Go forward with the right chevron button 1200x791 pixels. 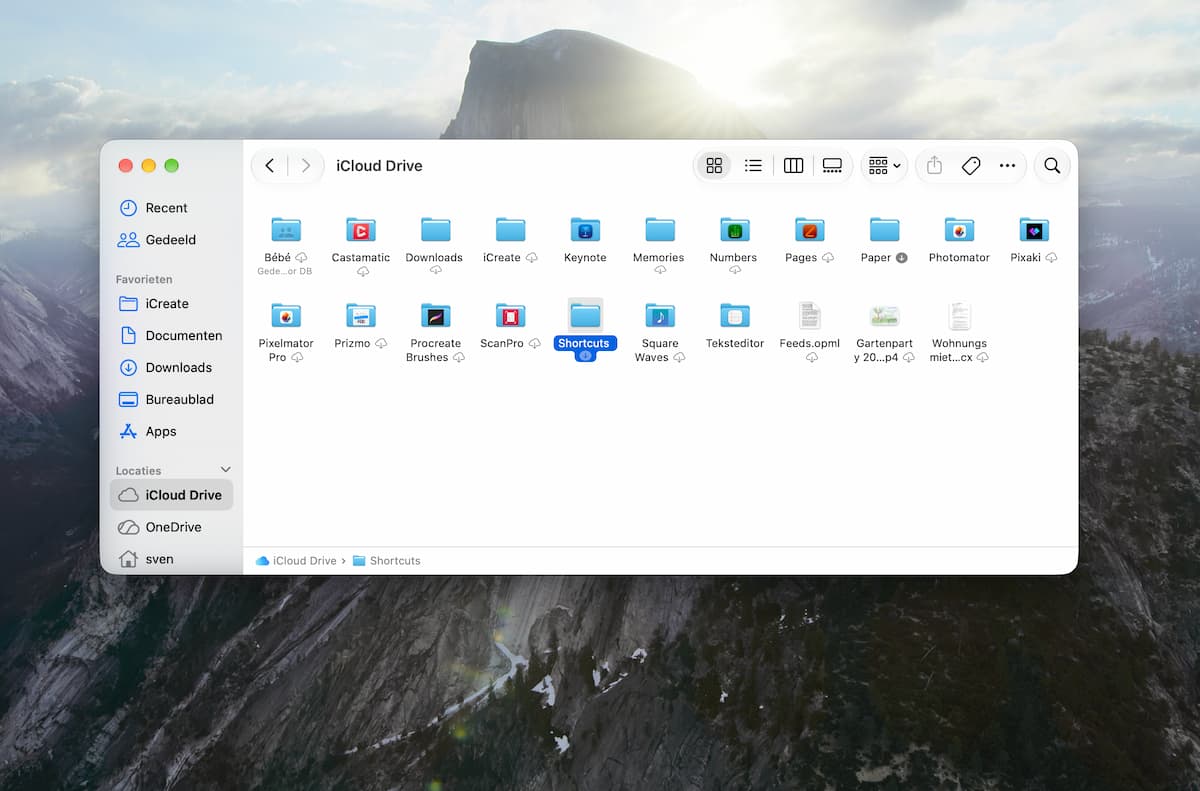coord(306,166)
